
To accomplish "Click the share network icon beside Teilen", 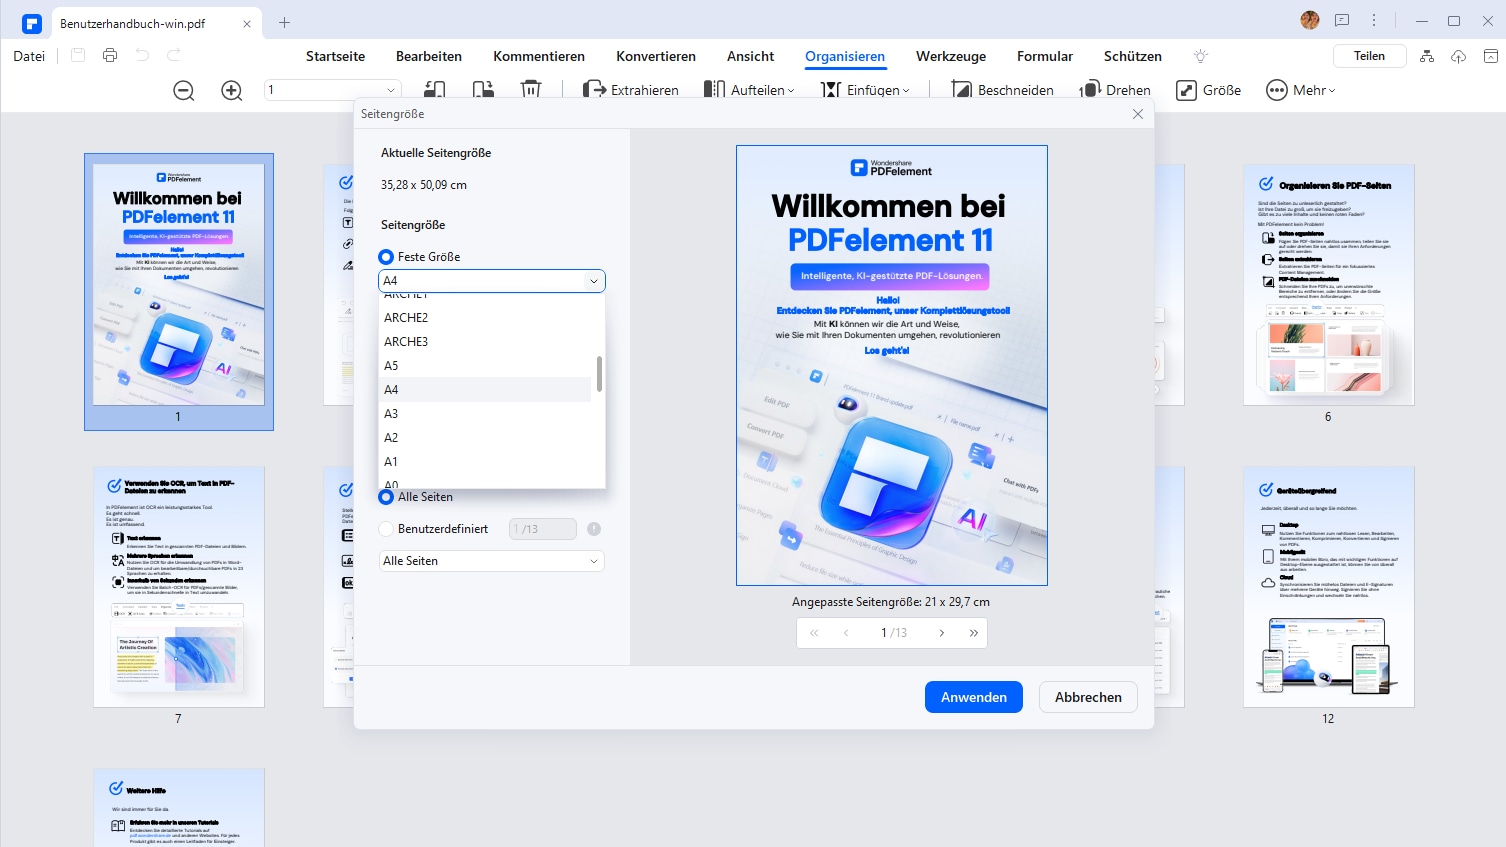I will coord(1427,56).
